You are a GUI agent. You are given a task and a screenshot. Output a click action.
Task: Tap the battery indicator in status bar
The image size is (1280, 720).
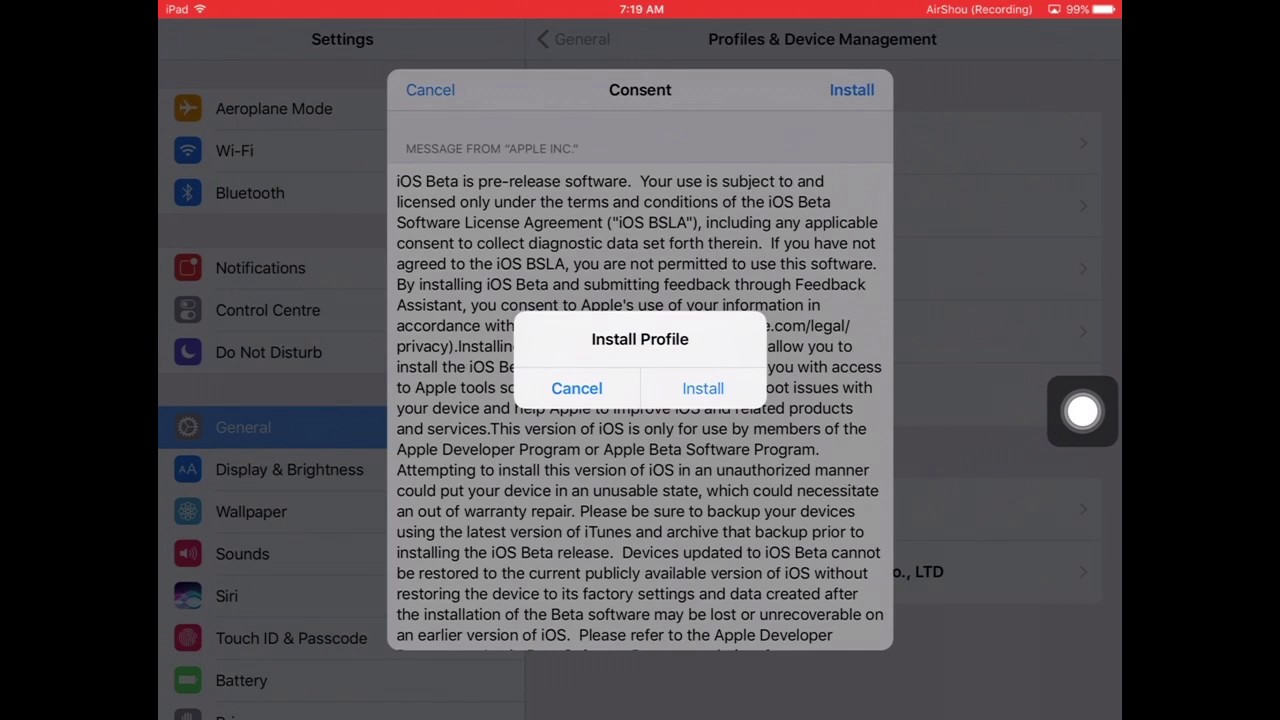pyautogui.click(x=1103, y=9)
